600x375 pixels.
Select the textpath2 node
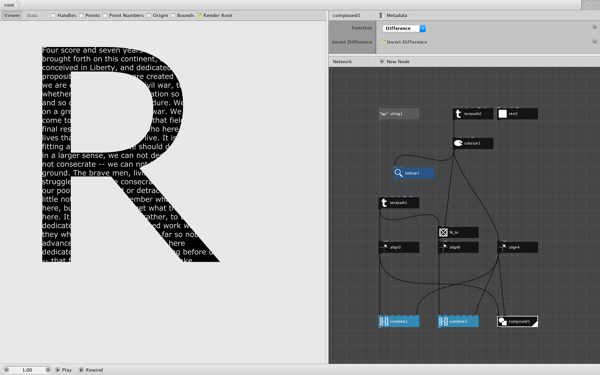coord(473,114)
